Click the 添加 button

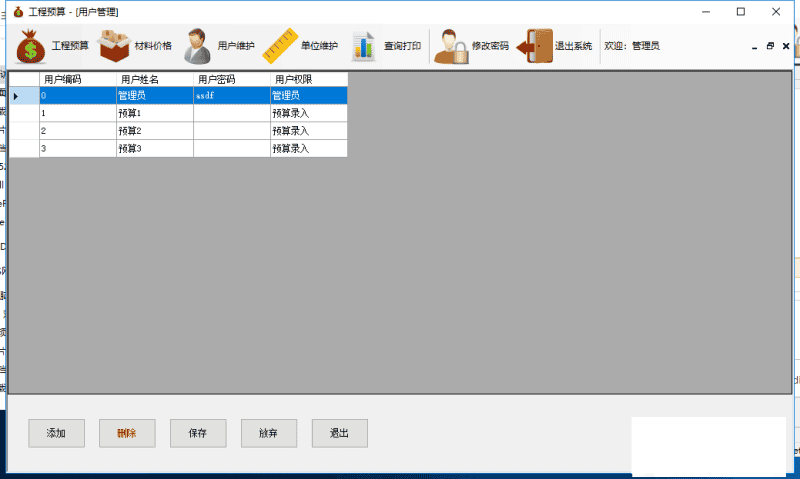(x=56, y=433)
